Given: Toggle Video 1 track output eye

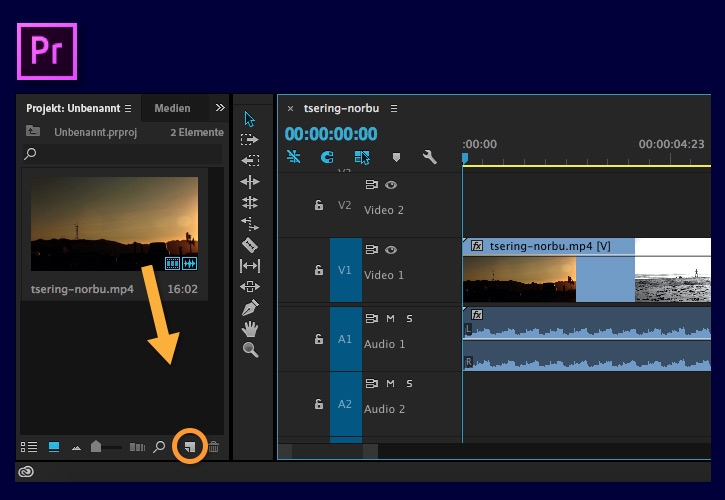Looking at the screenshot, I should click(x=391, y=250).
